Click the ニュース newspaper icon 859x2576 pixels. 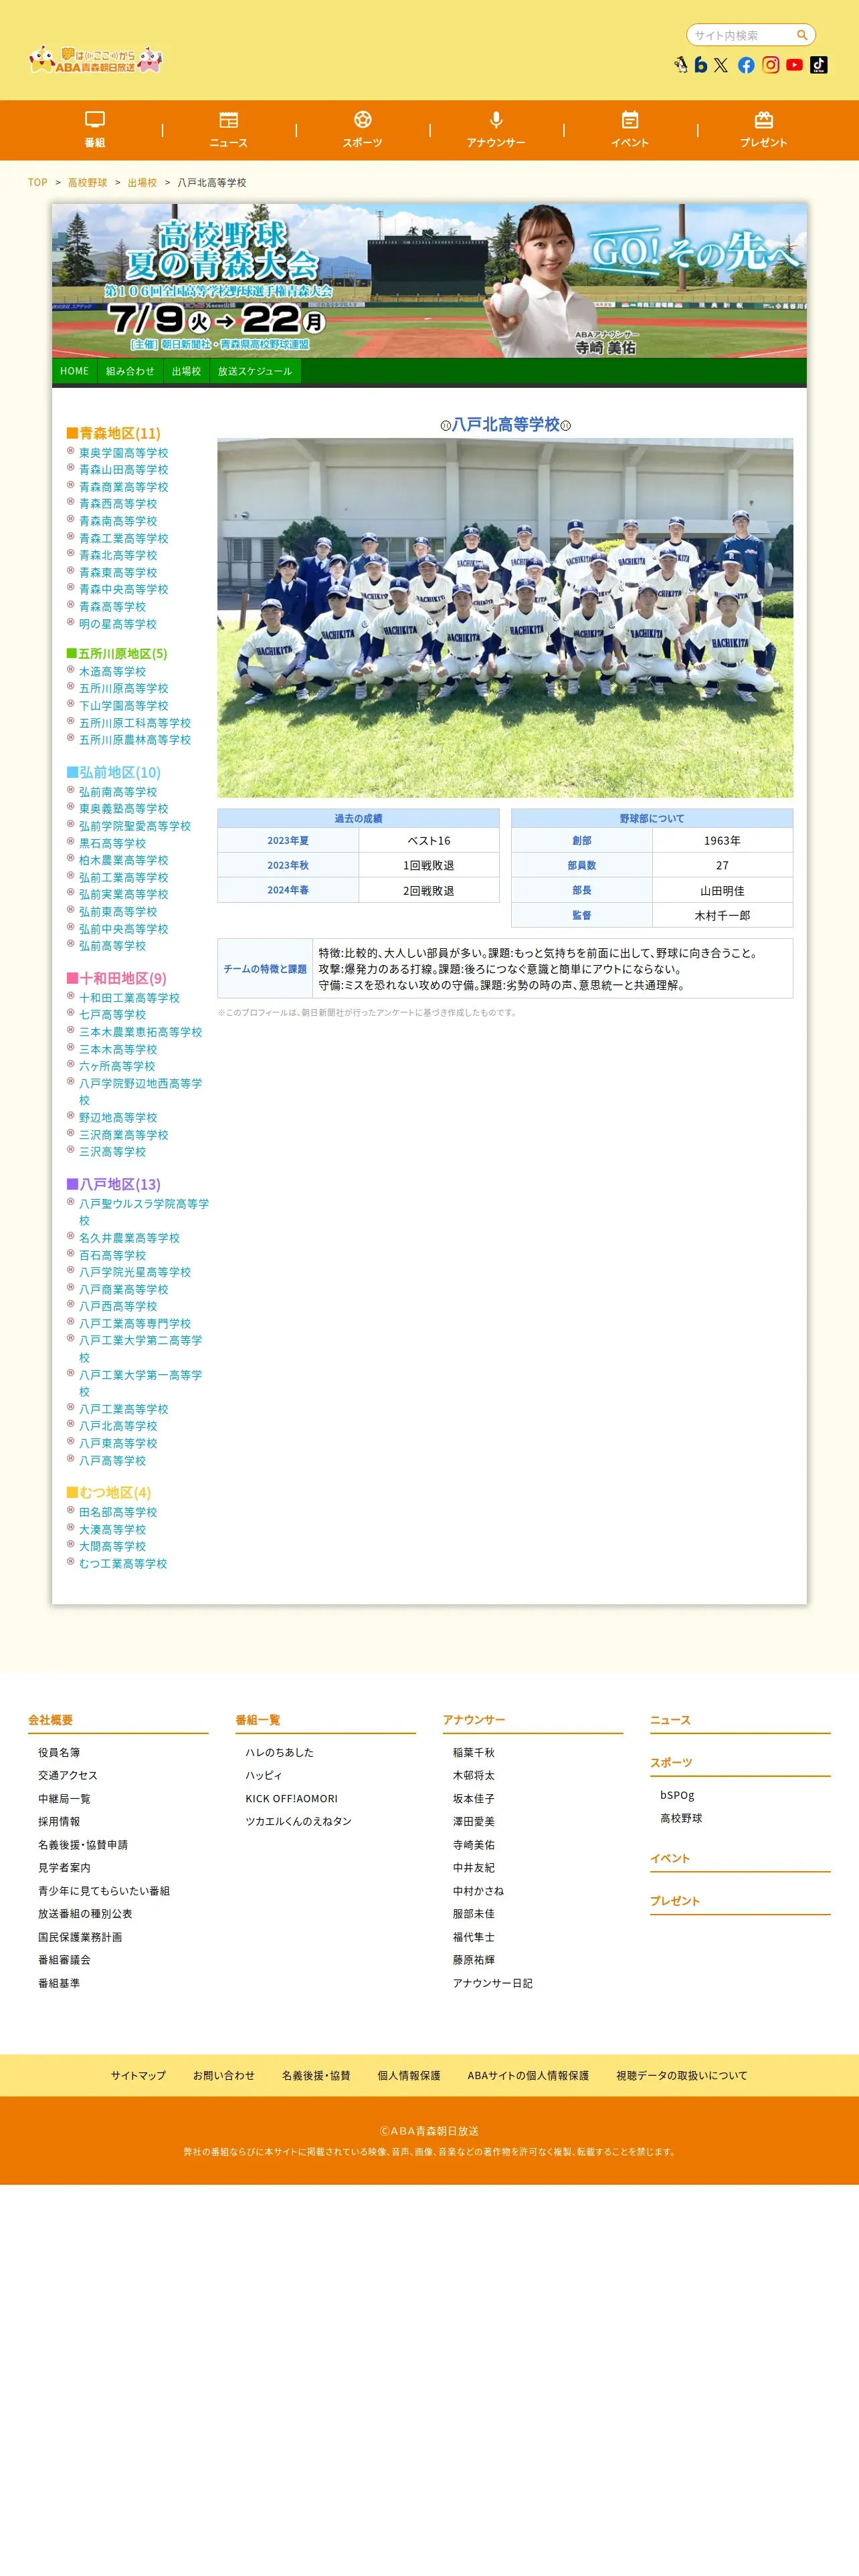[x=229, y=120]
